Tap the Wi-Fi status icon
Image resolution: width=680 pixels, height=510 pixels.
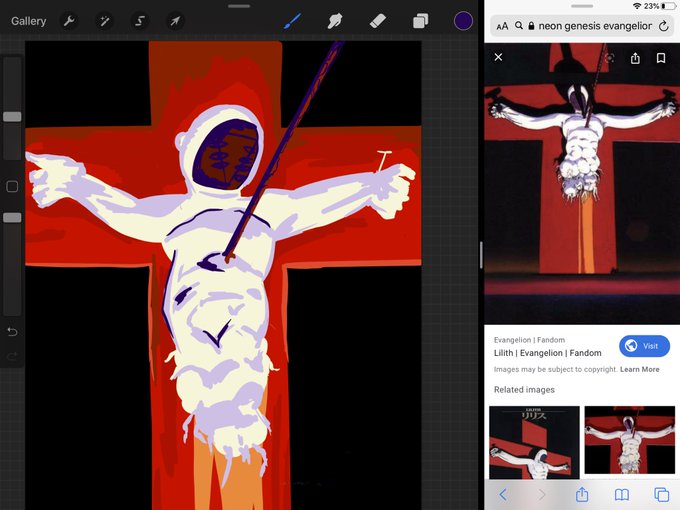click(x=637, y=6)
